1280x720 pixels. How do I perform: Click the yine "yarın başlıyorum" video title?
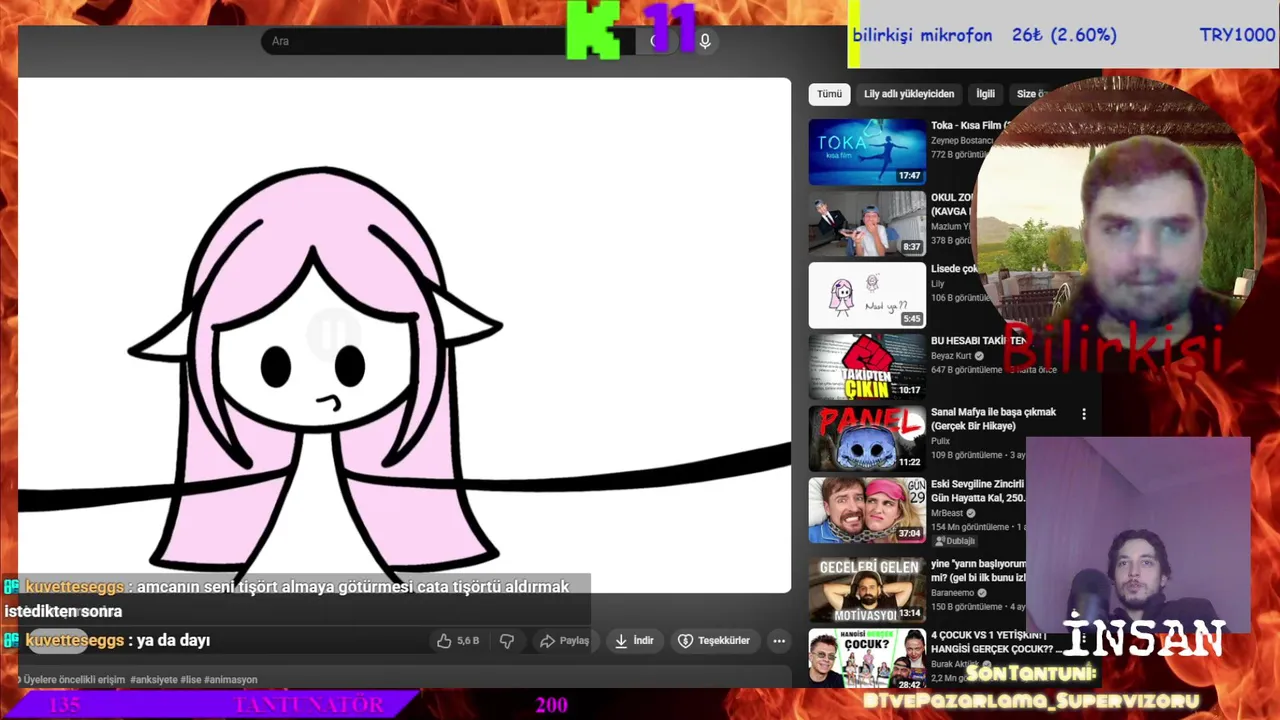(x=978, y=571)
